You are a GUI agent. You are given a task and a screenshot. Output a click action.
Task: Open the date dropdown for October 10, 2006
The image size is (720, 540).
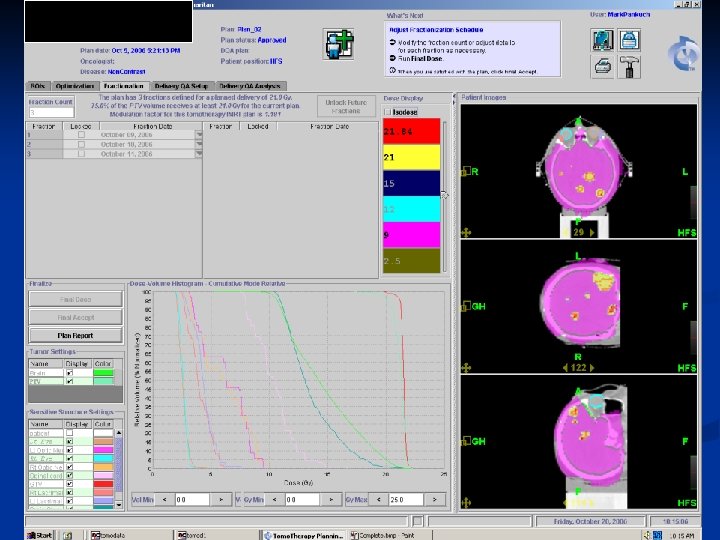tap(199, 145)
